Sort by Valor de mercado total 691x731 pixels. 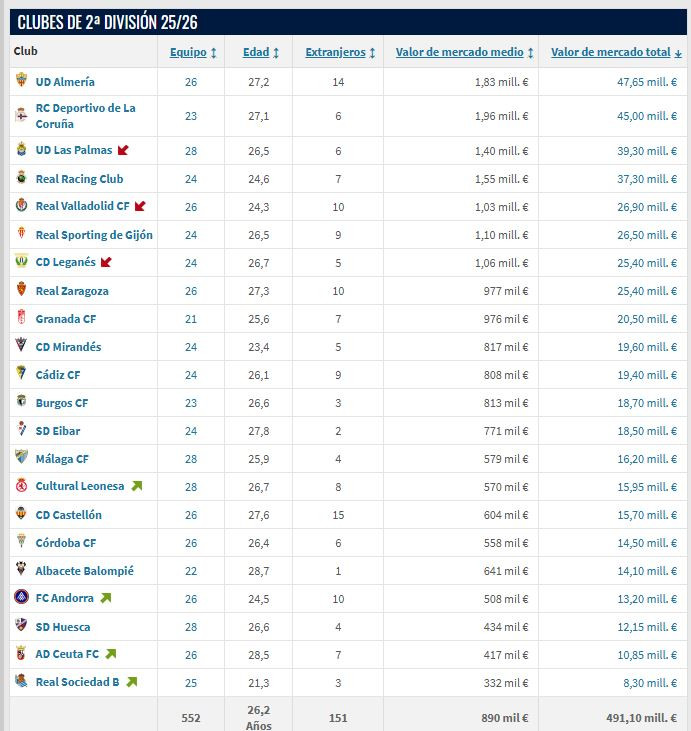coord(616,52)
